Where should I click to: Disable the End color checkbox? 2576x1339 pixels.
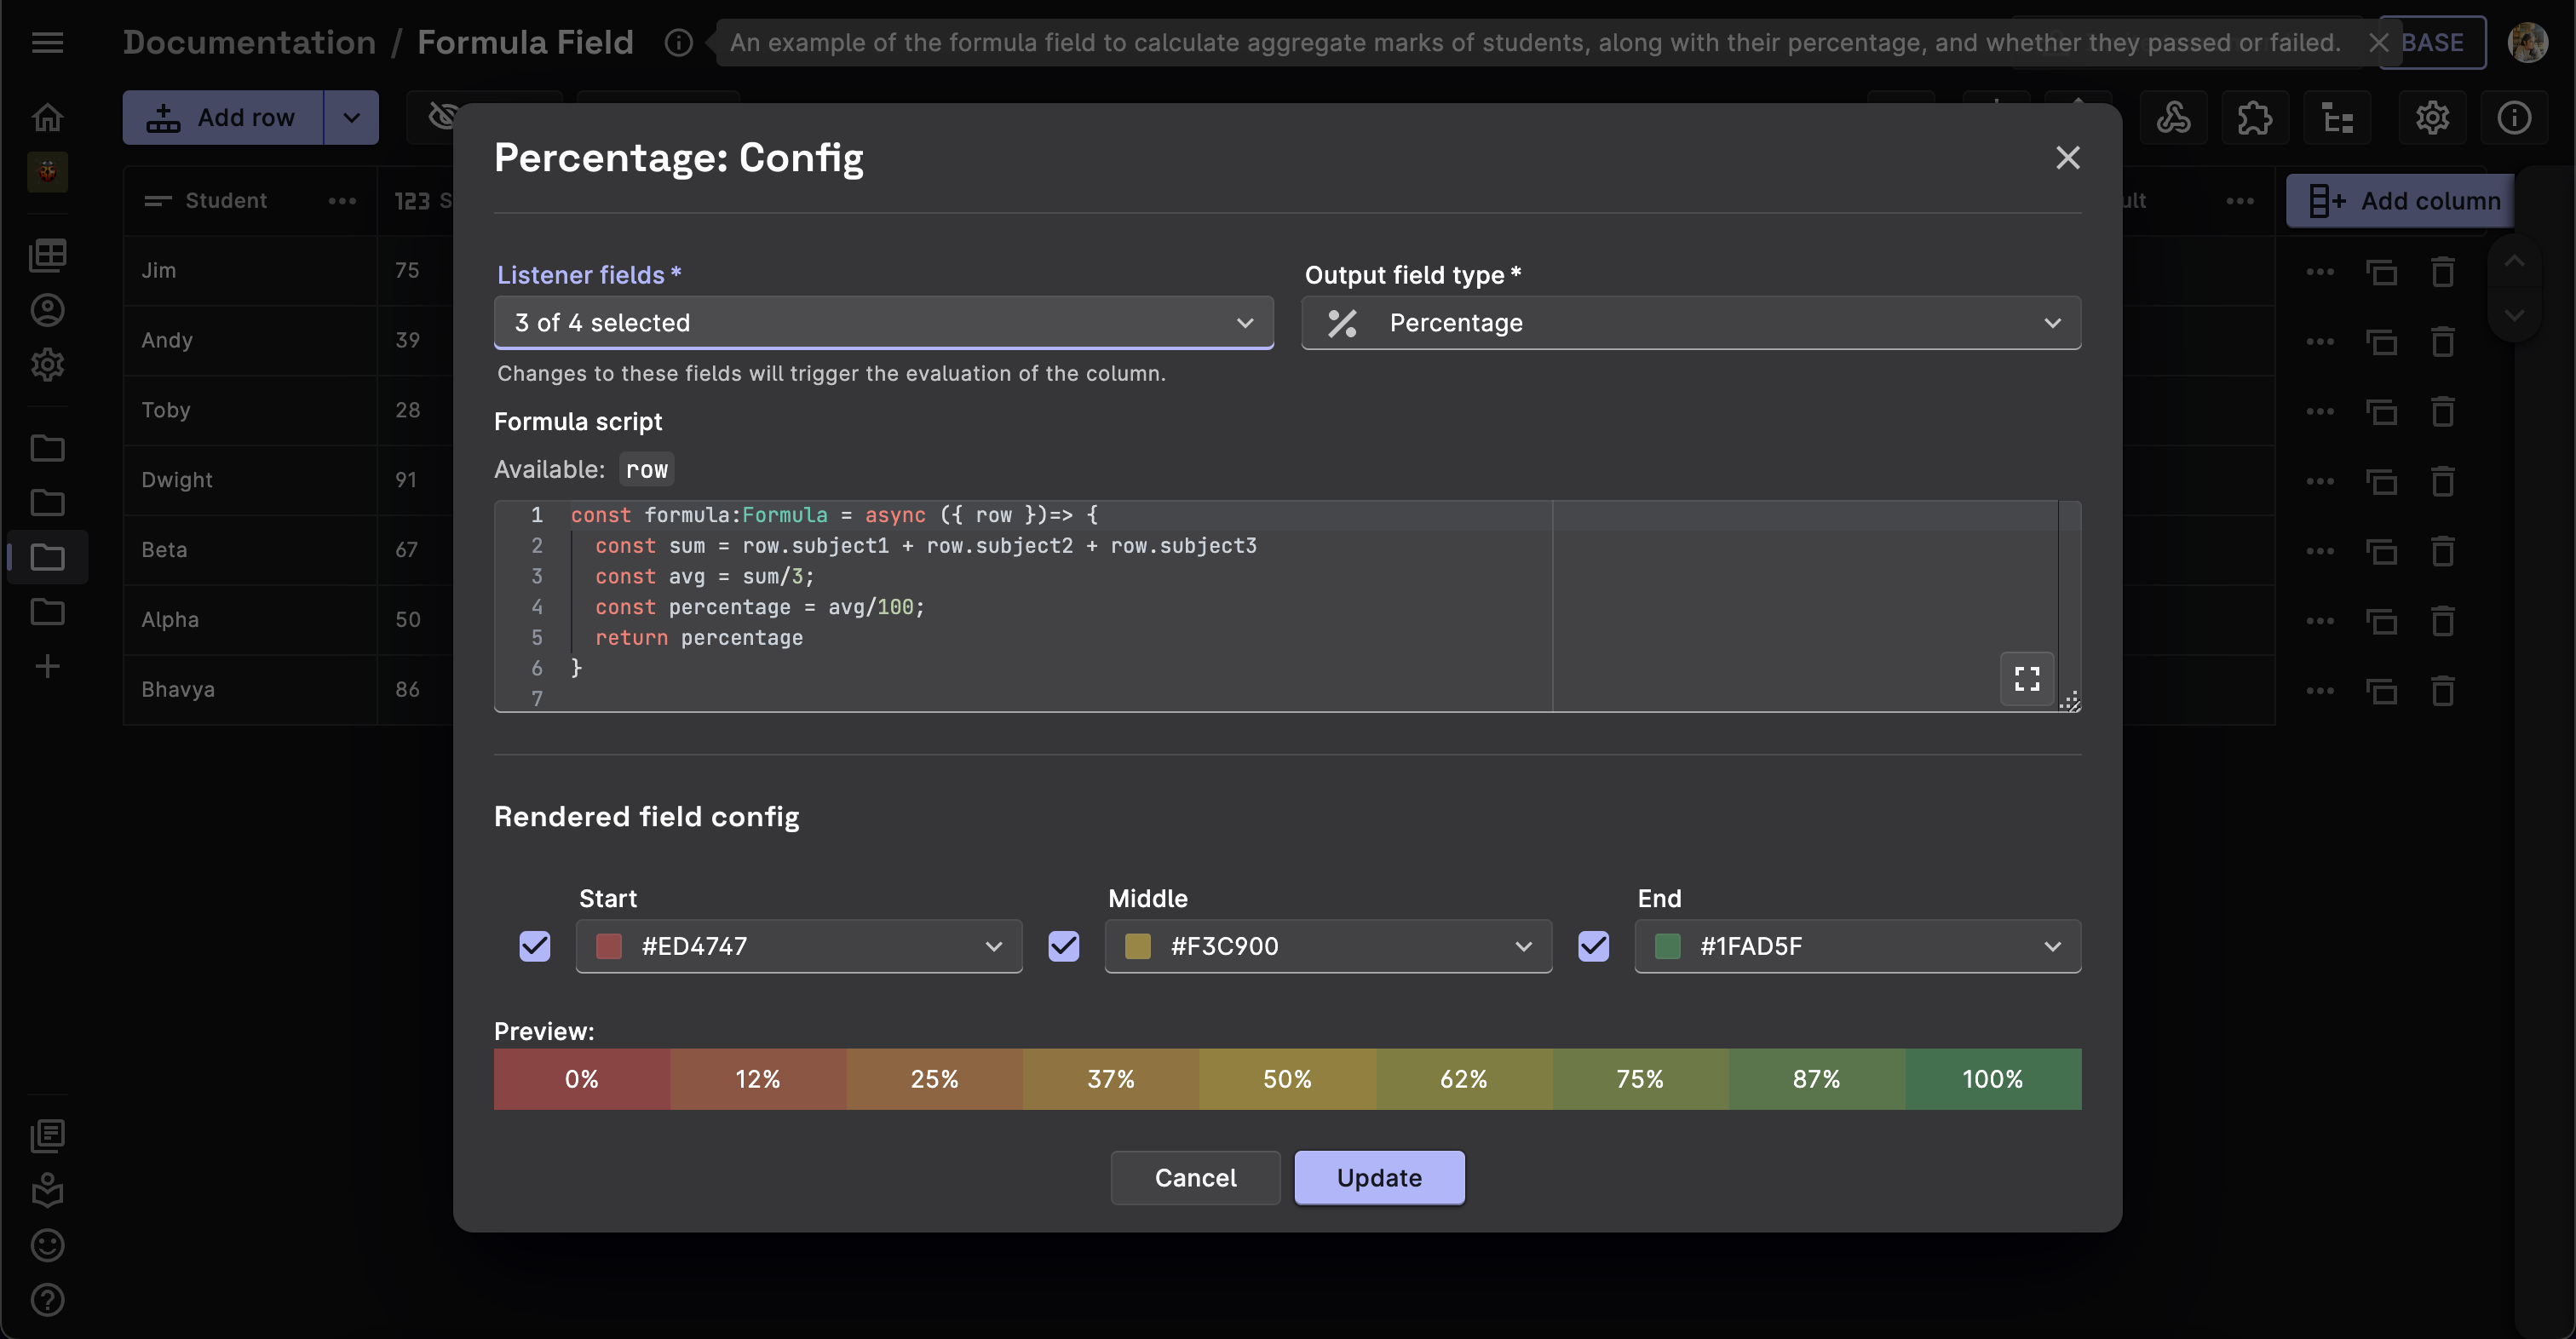pyautogui.click(x=1593, y=946)
